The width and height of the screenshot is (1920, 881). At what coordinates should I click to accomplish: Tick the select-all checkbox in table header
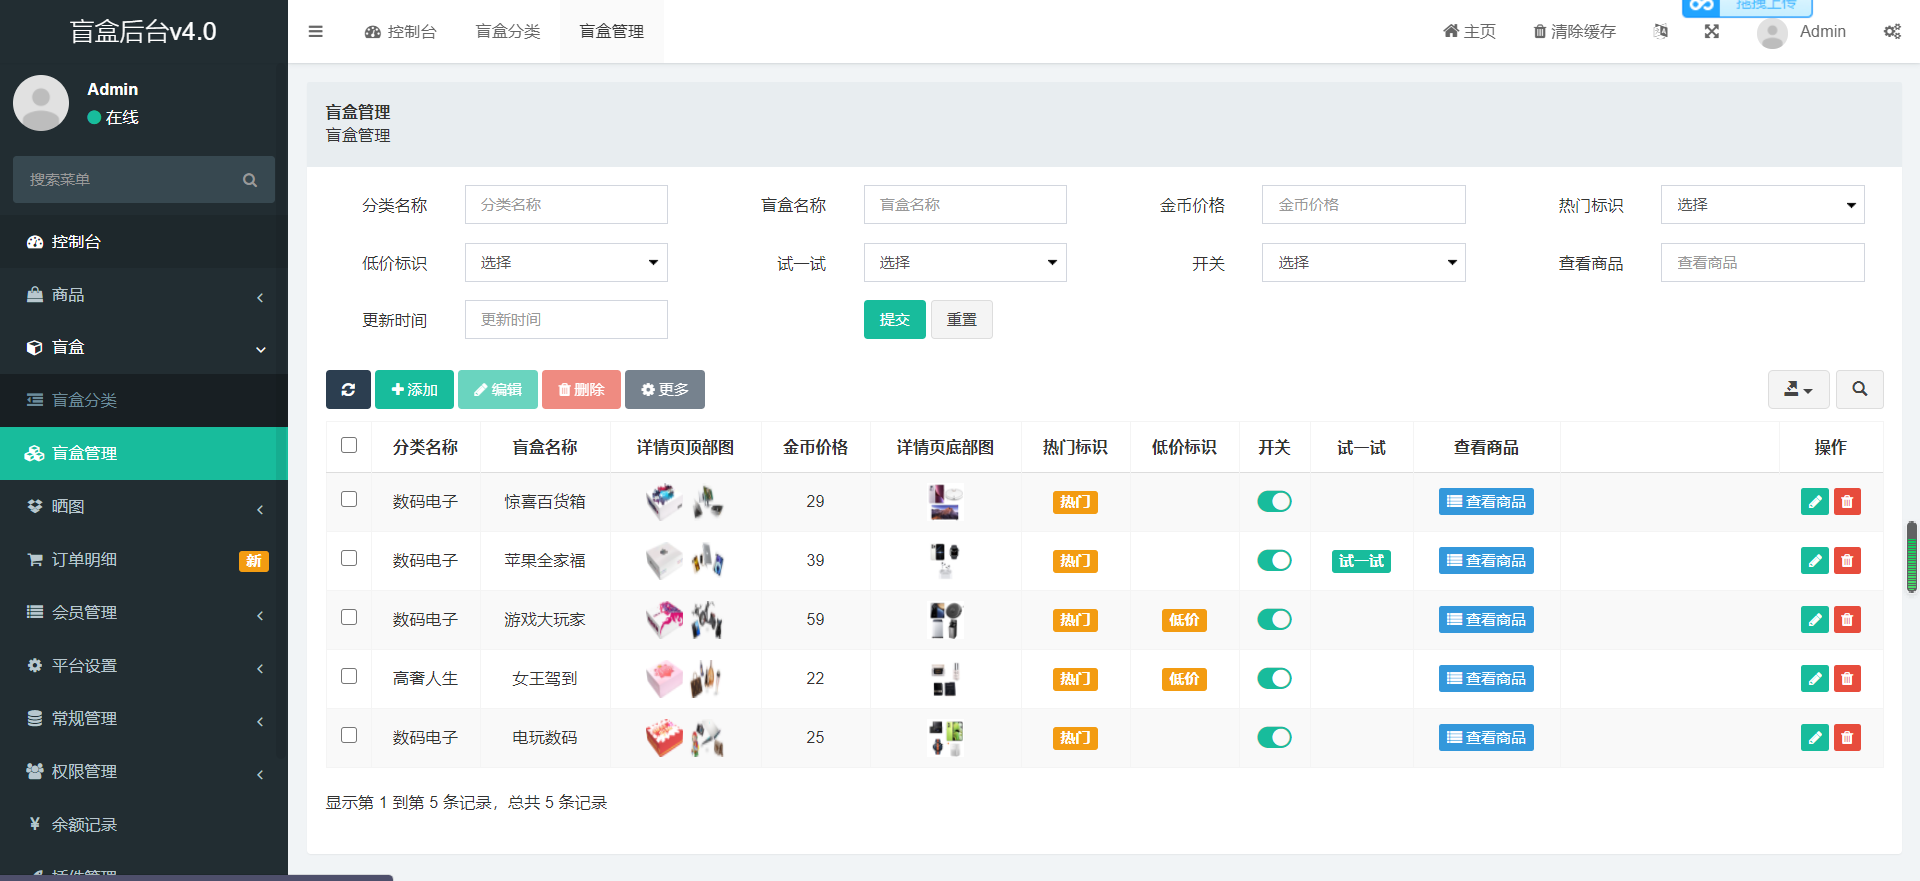coord(349,446)
